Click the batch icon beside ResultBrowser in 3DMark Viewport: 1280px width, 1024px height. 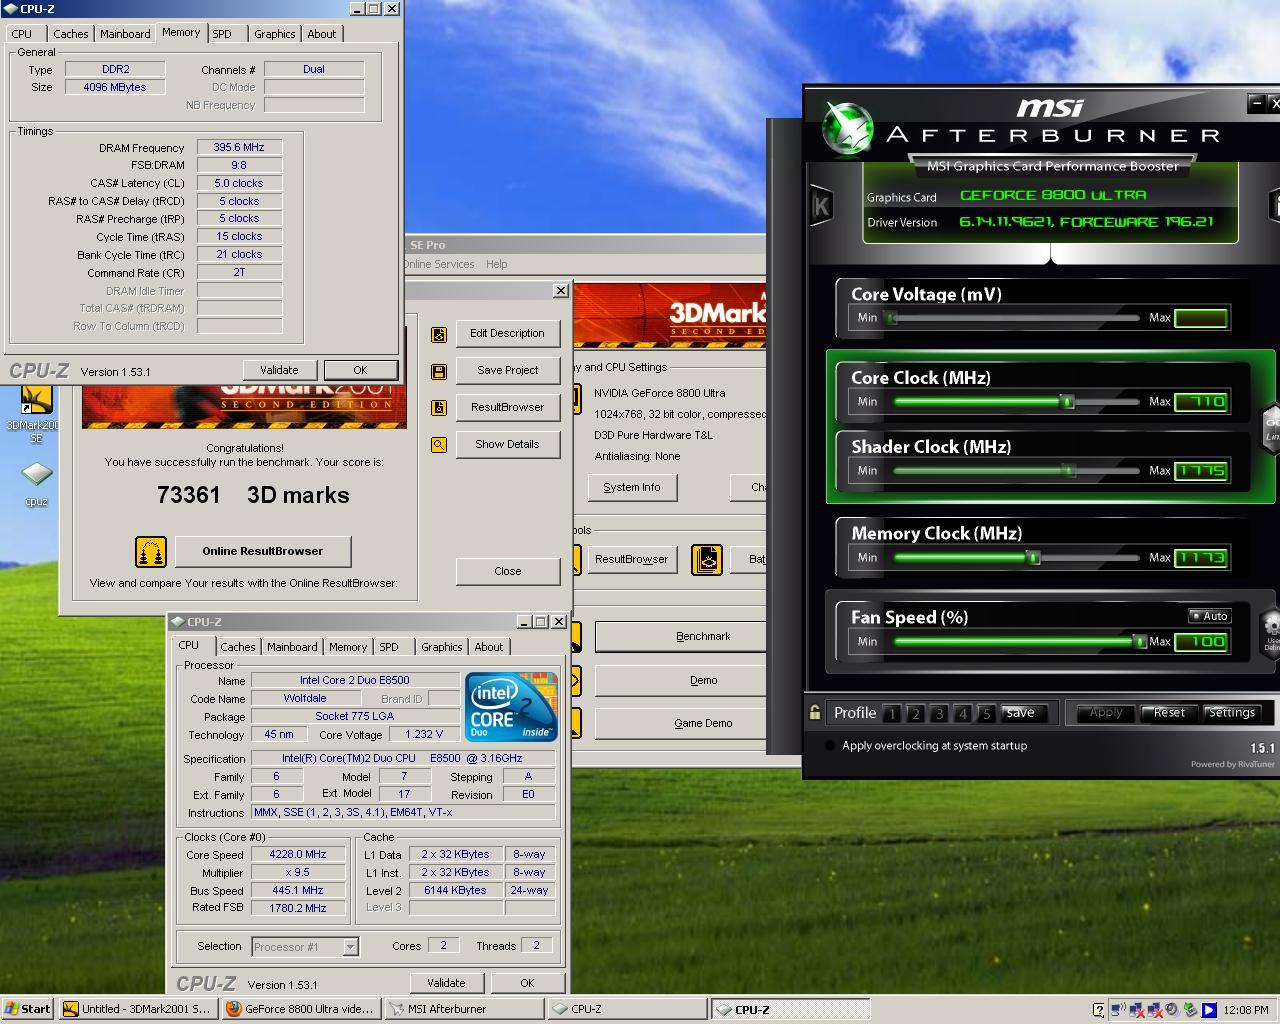[707, 559]
